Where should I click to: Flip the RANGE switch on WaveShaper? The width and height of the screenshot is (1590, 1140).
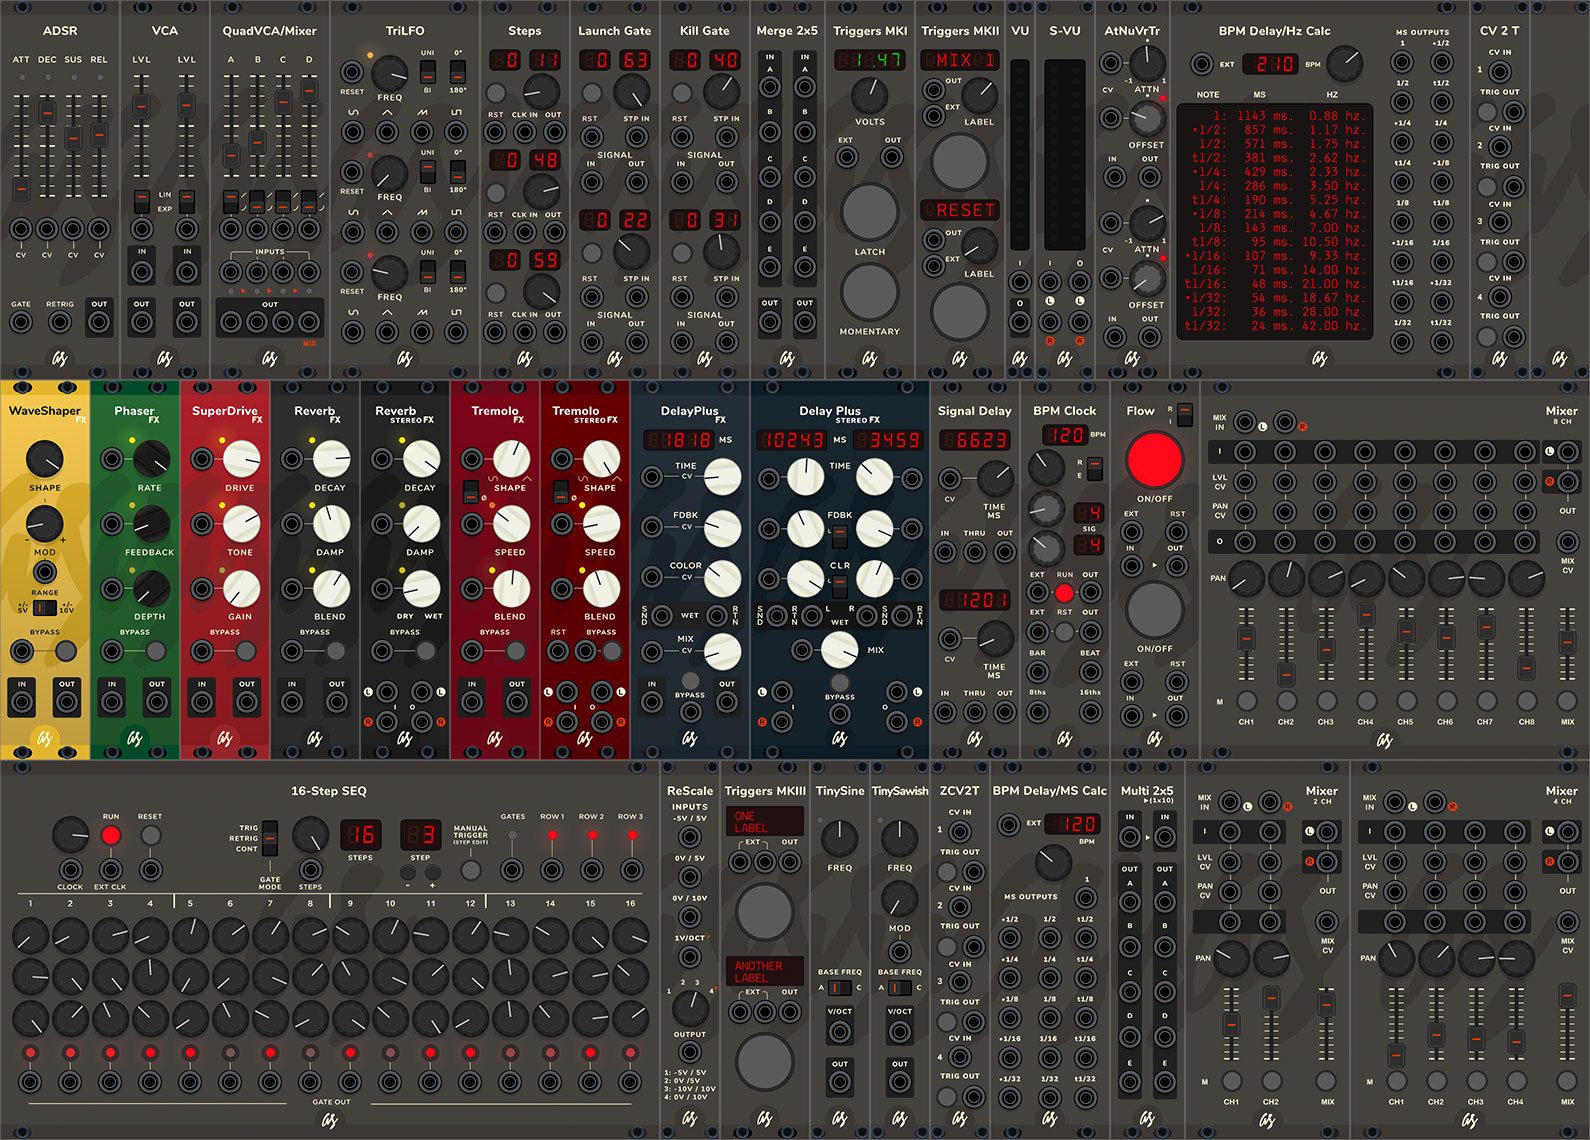44,608
